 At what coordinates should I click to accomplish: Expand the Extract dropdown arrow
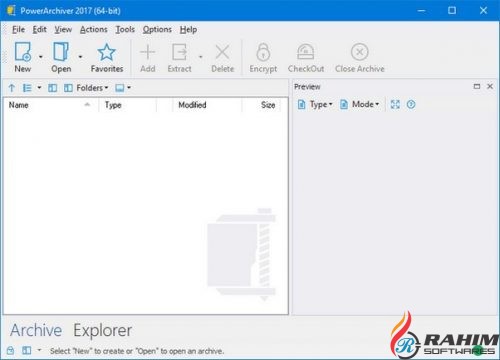pos(200,57)
